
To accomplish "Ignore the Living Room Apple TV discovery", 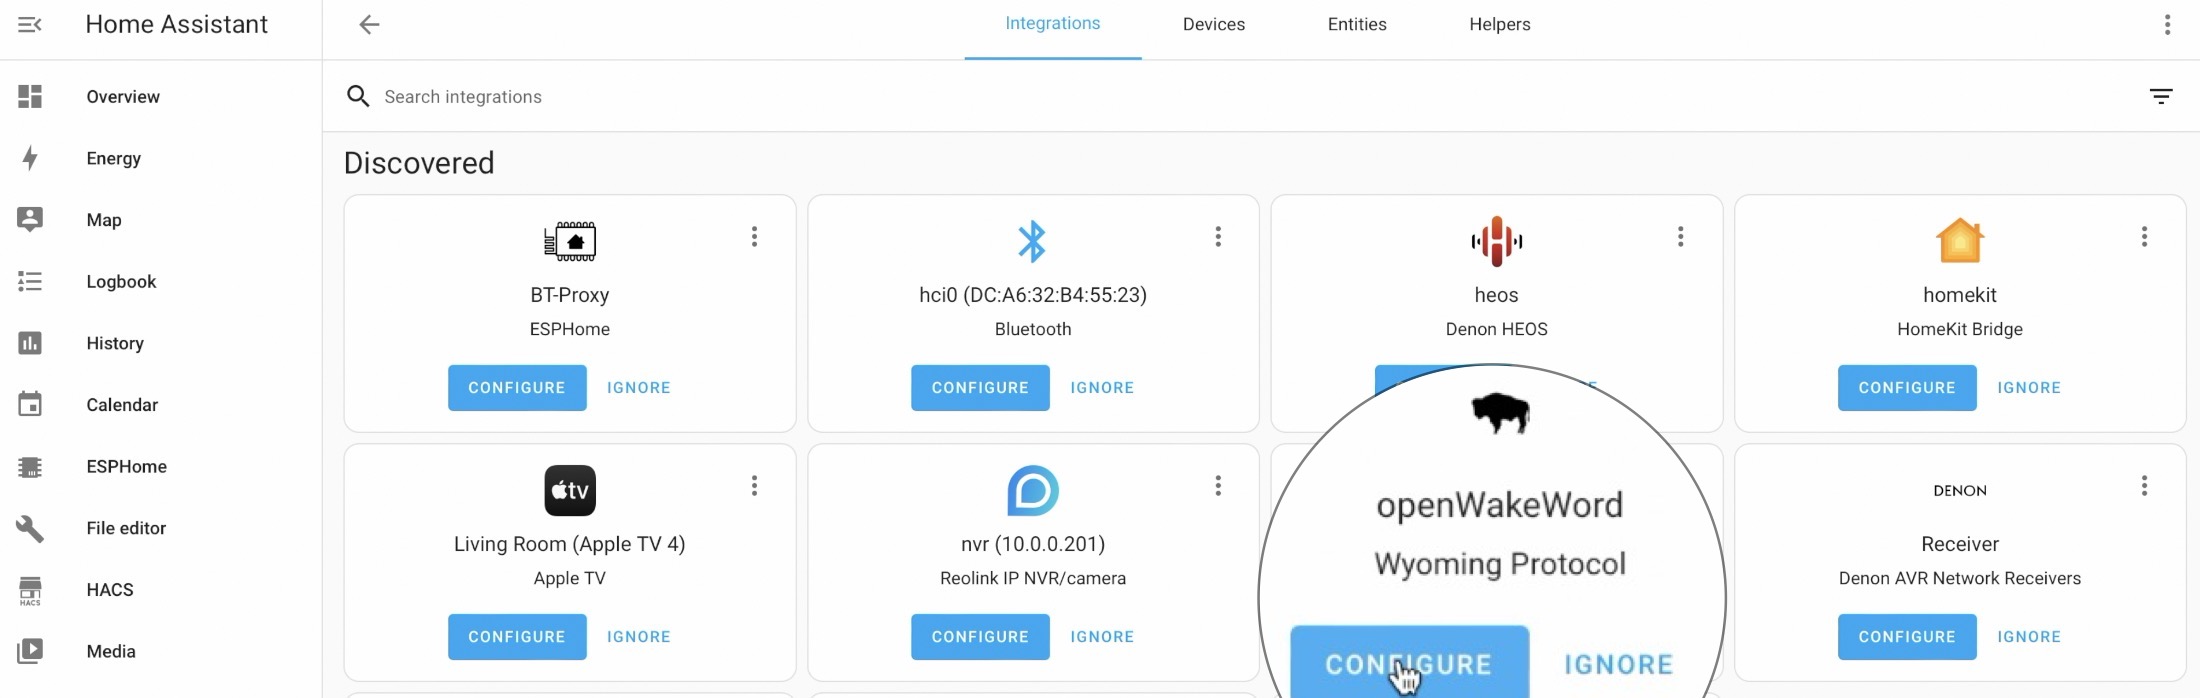I will click(639, 637).
